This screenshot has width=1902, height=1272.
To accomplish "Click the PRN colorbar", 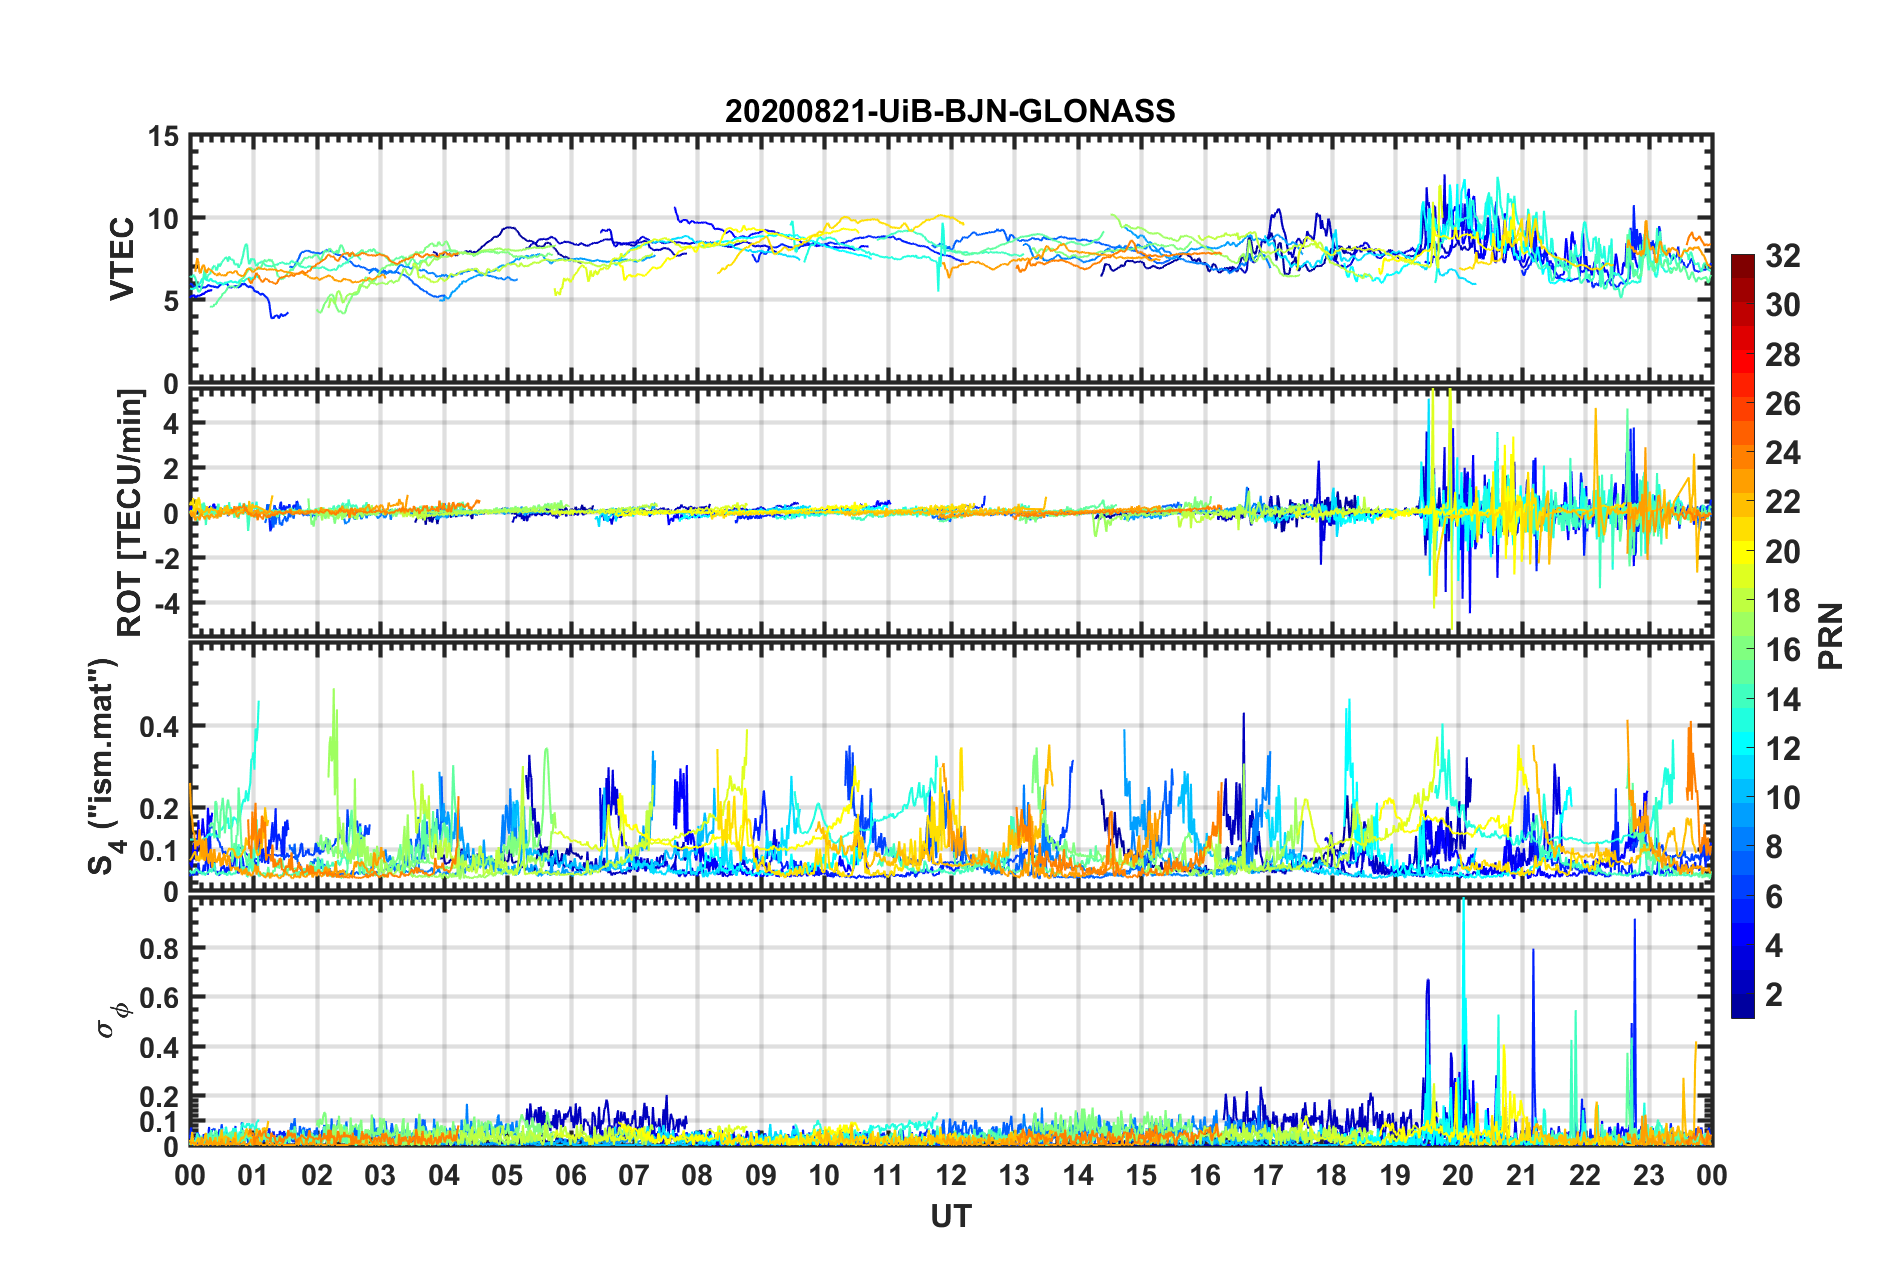I will point(1743,636).
